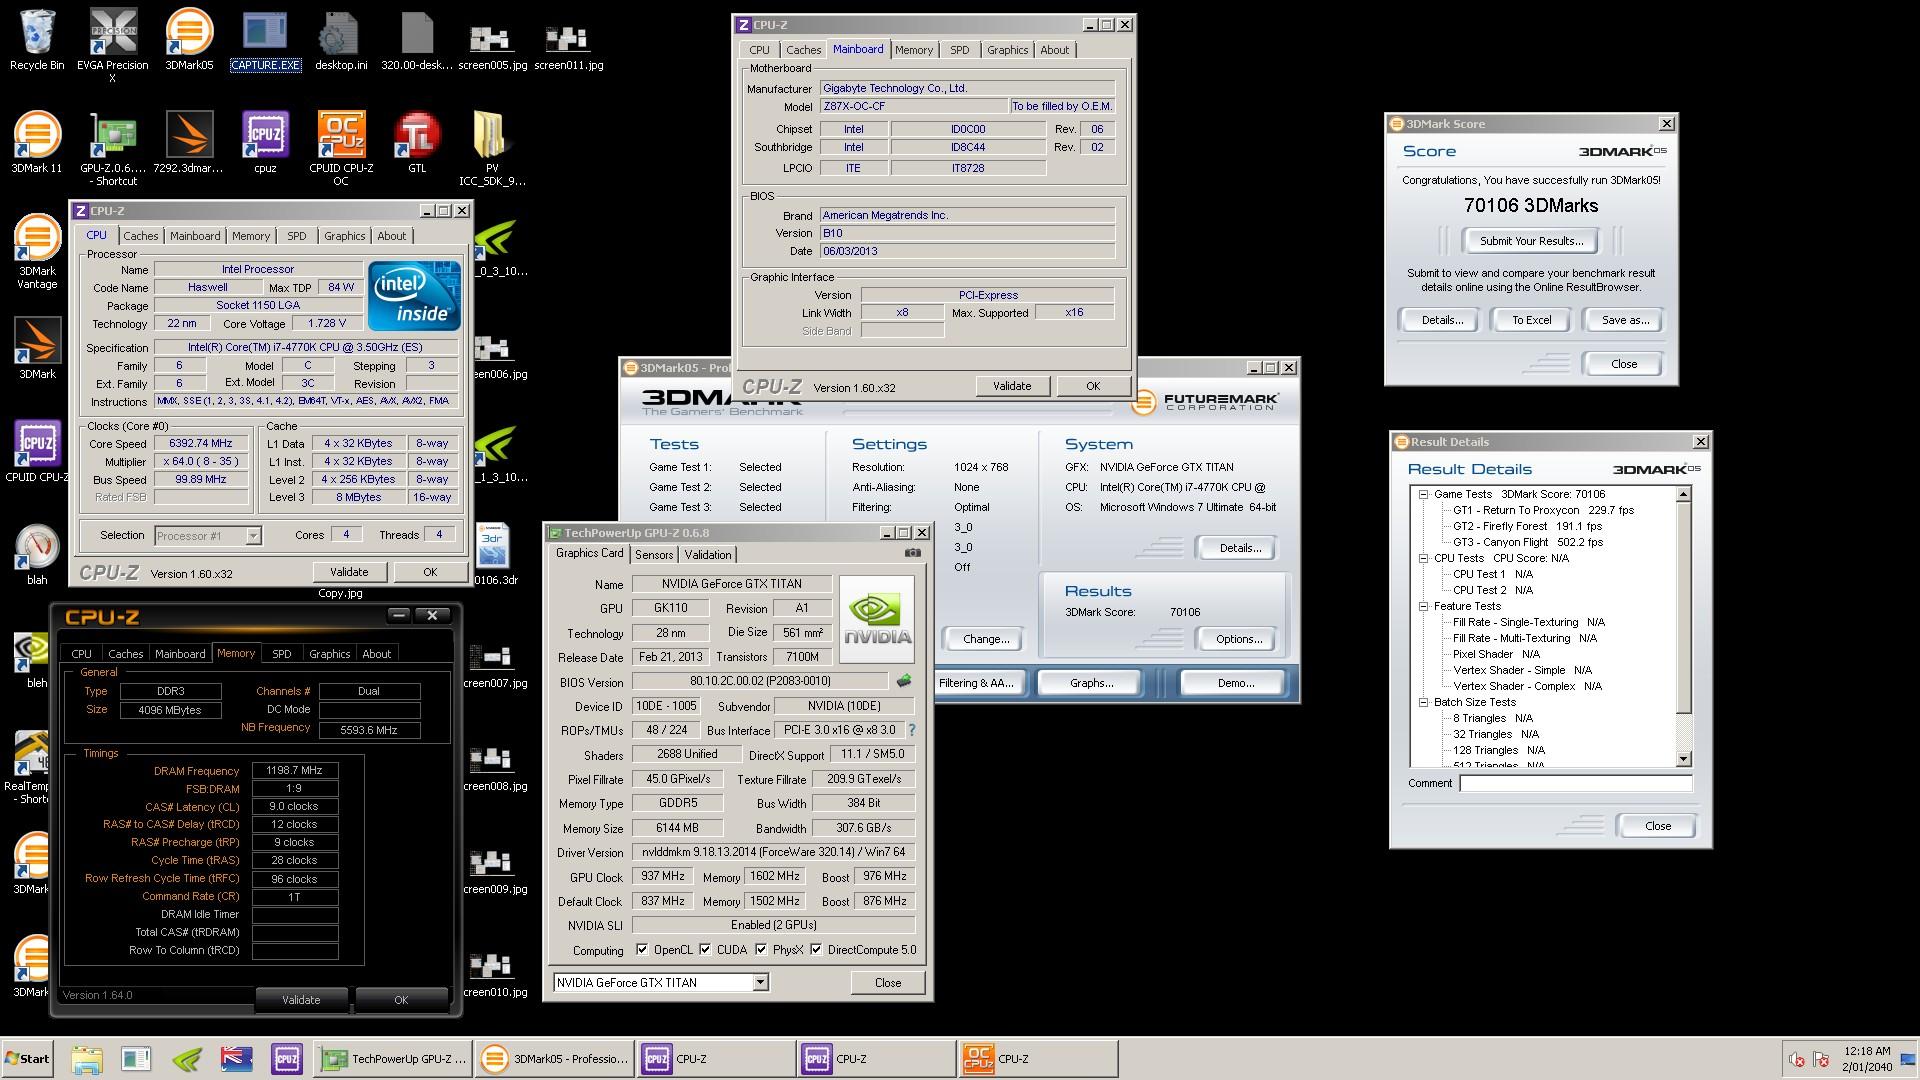Toggle PhysX checkbox in GPU-Z
The image size is (1920, 1080).
761,950
